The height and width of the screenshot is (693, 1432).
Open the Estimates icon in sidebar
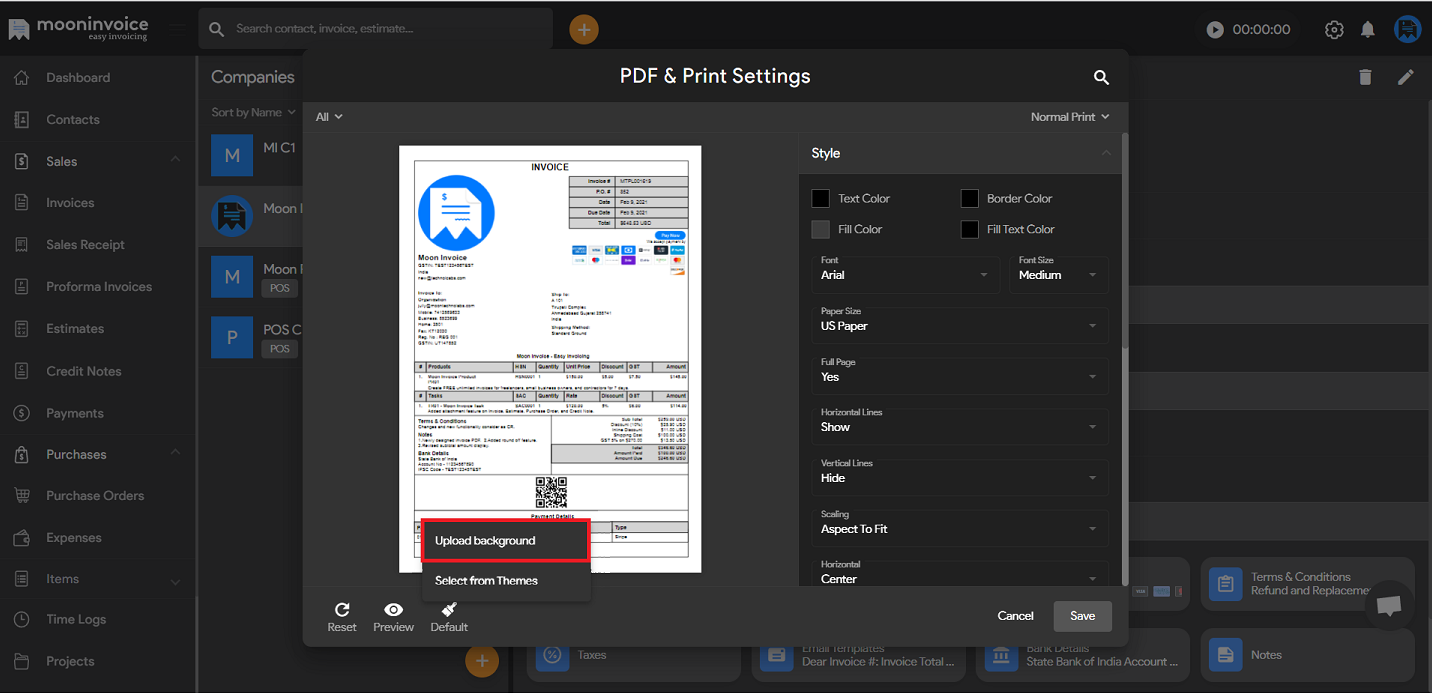[22, 329]
